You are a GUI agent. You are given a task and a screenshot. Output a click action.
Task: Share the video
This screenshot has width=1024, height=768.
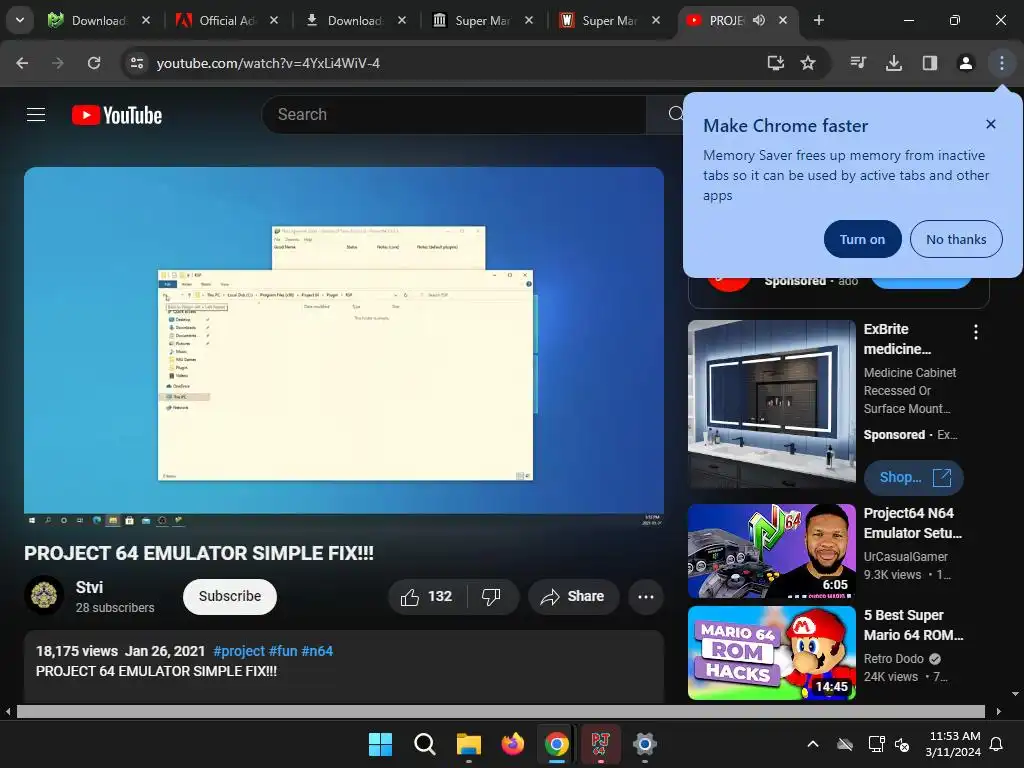(x=573, y=596)
